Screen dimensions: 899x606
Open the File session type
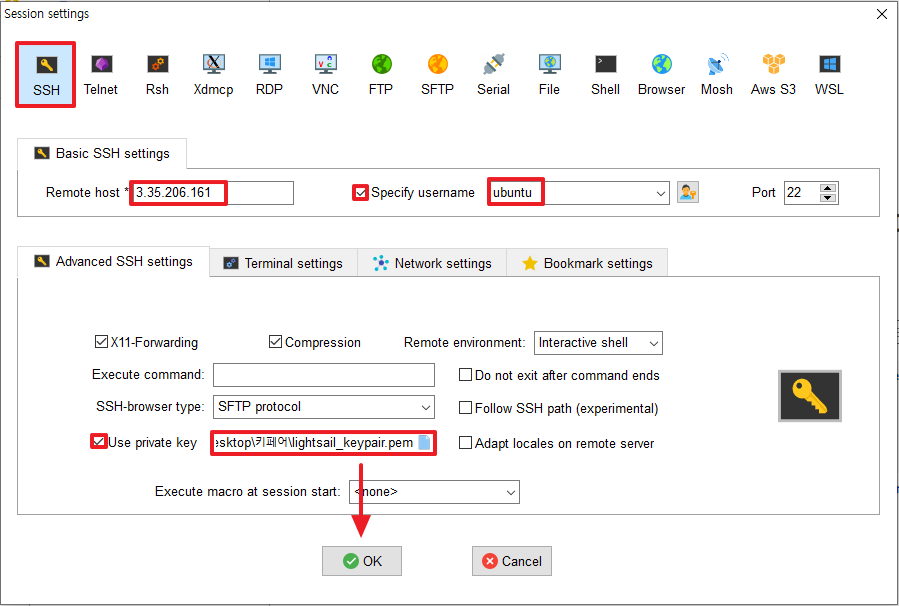point(549,75)
